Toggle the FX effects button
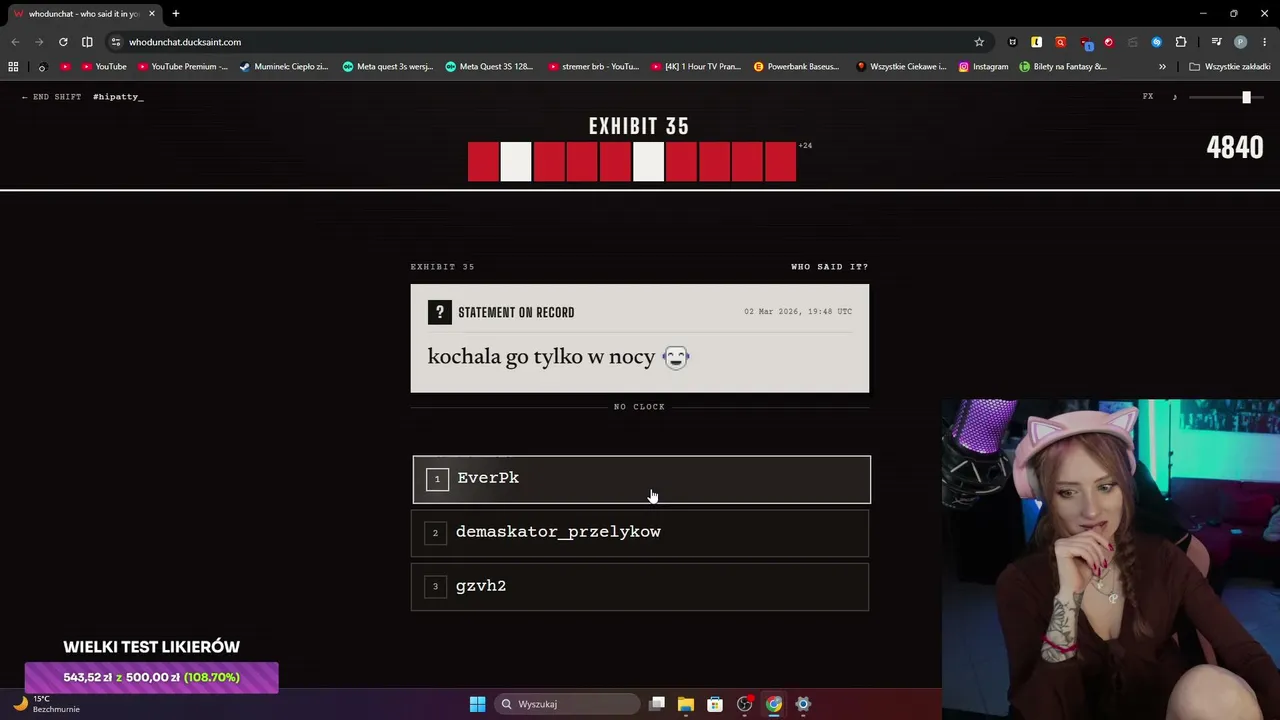Viewport: 1280px width, 720px height. (x=1148, y=97)
